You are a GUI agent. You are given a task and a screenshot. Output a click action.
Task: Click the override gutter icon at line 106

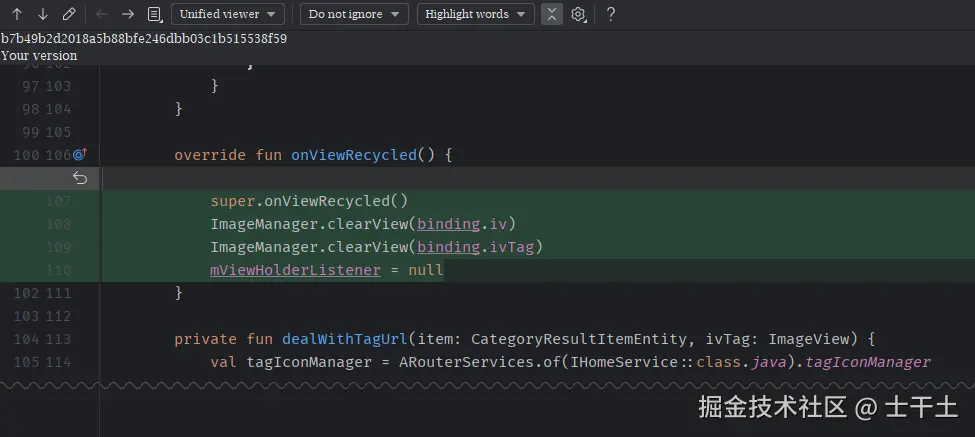pyautogui.click(x=80, y=154)
